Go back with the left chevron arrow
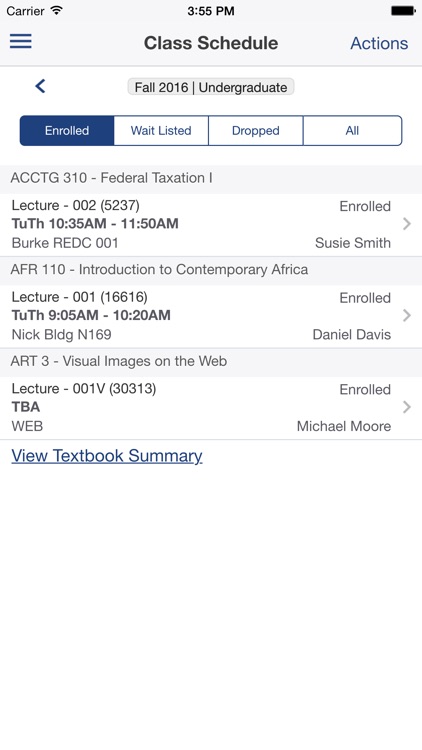 coord(40,86)
